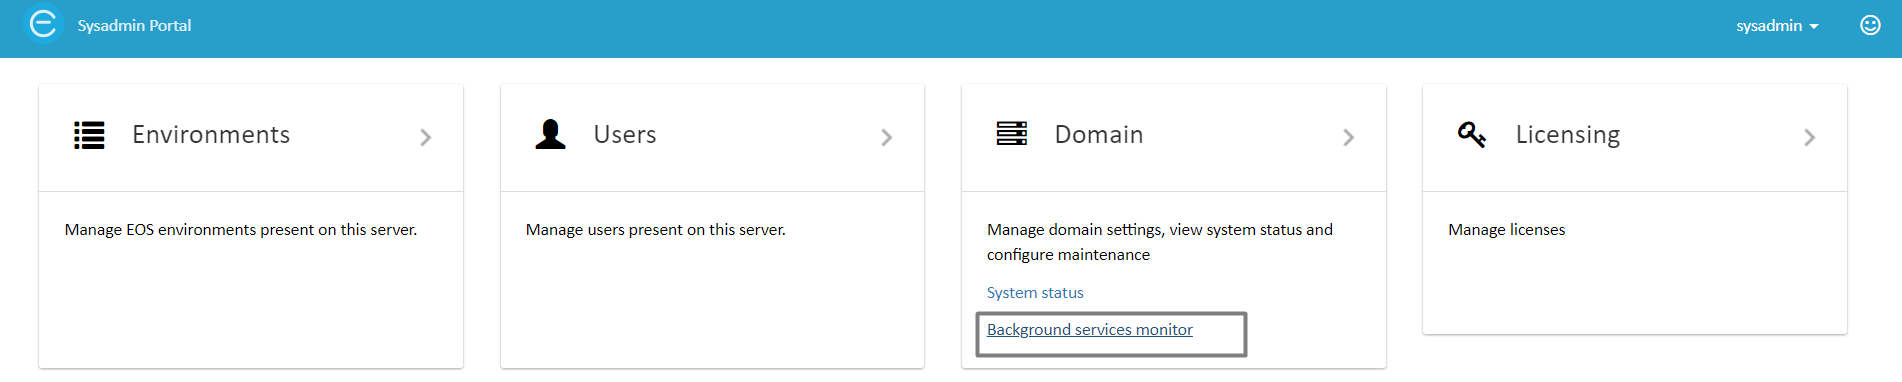Open the Users card title
1902x382 pixels.
[625, 135]
